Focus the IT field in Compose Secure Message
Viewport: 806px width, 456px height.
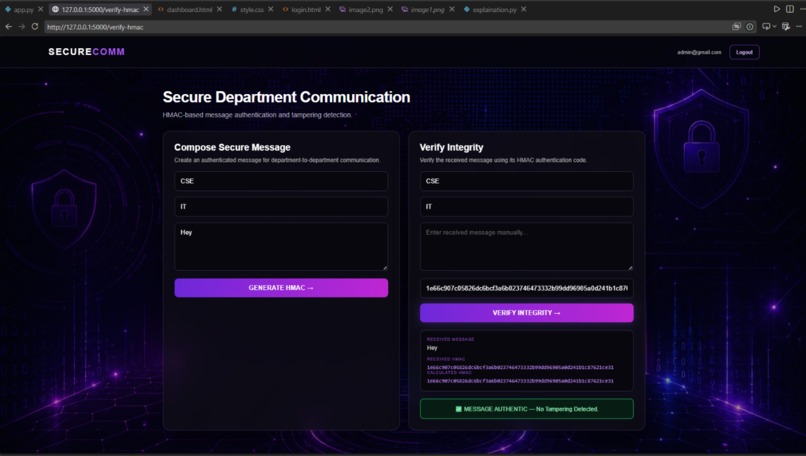coord(281,207)
